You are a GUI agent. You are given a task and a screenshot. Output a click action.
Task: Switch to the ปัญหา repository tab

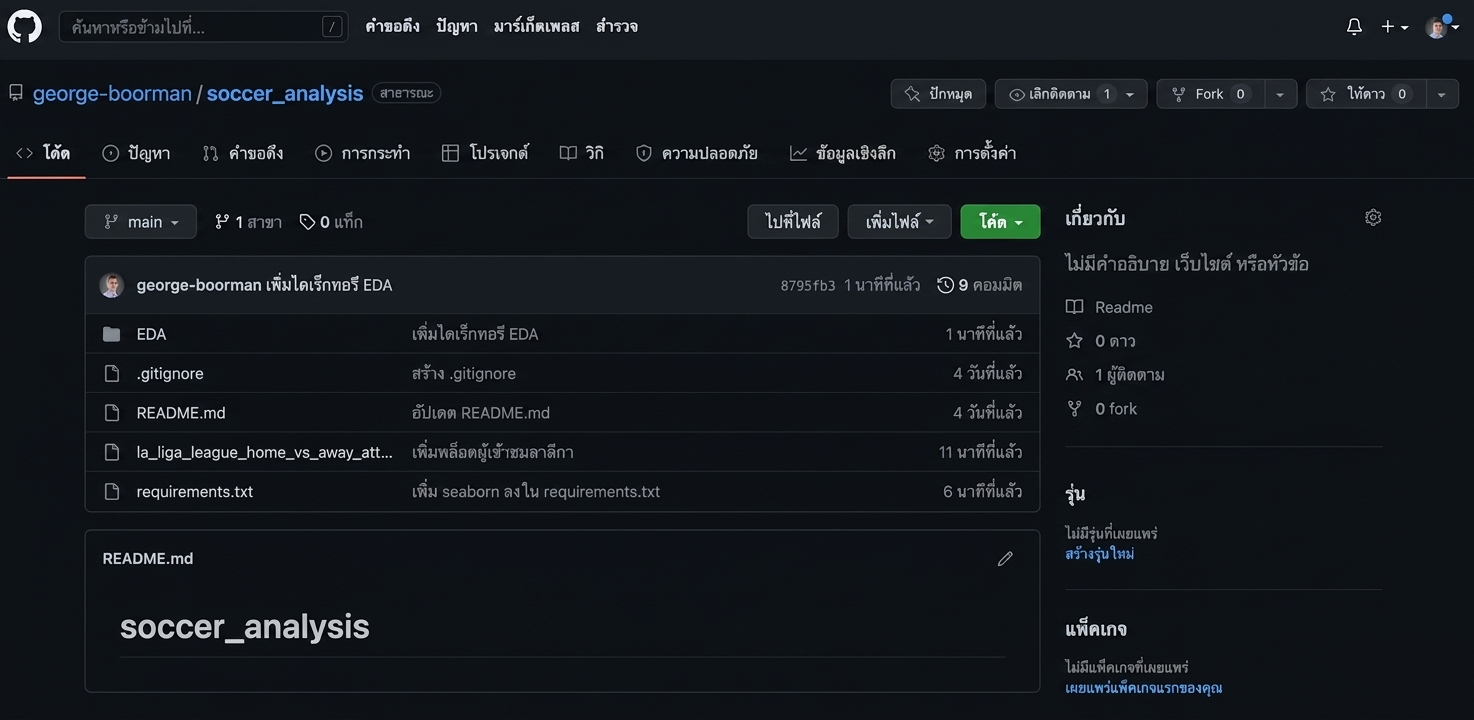click(136, 153)
